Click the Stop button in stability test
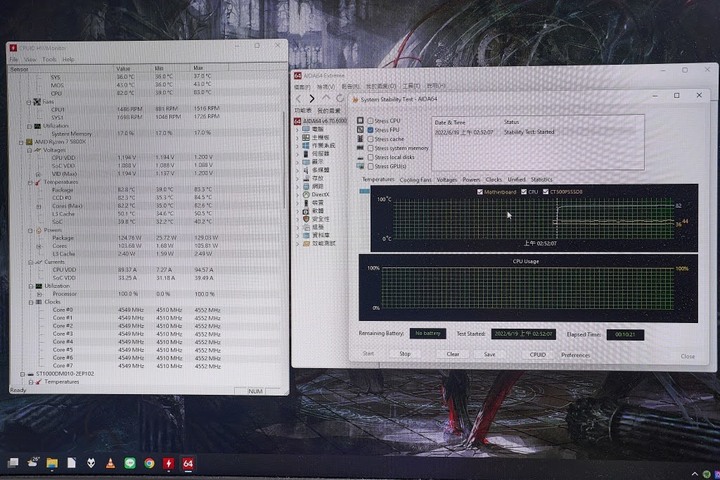The width and height of the screenshot is (720, 480). pyautogui.click(x=405, y=354)
